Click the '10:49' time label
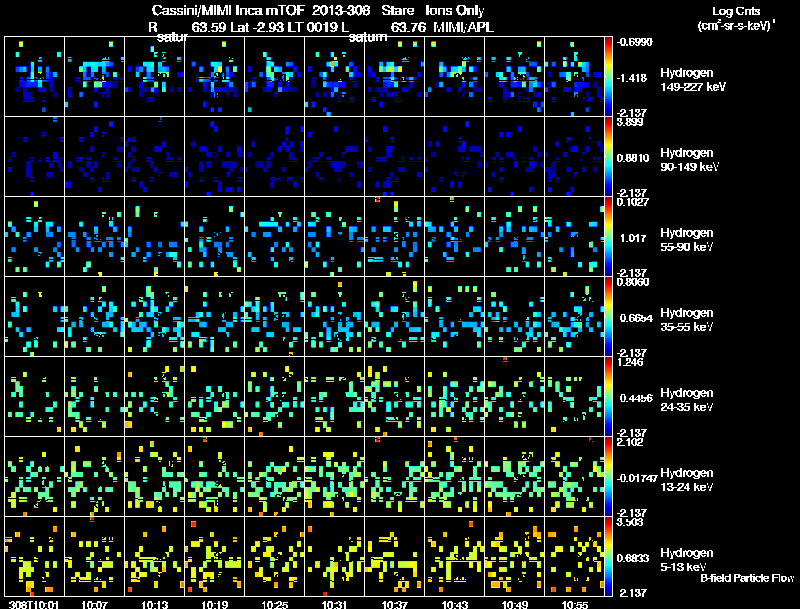The image size is (800, 609). point(515,605)
